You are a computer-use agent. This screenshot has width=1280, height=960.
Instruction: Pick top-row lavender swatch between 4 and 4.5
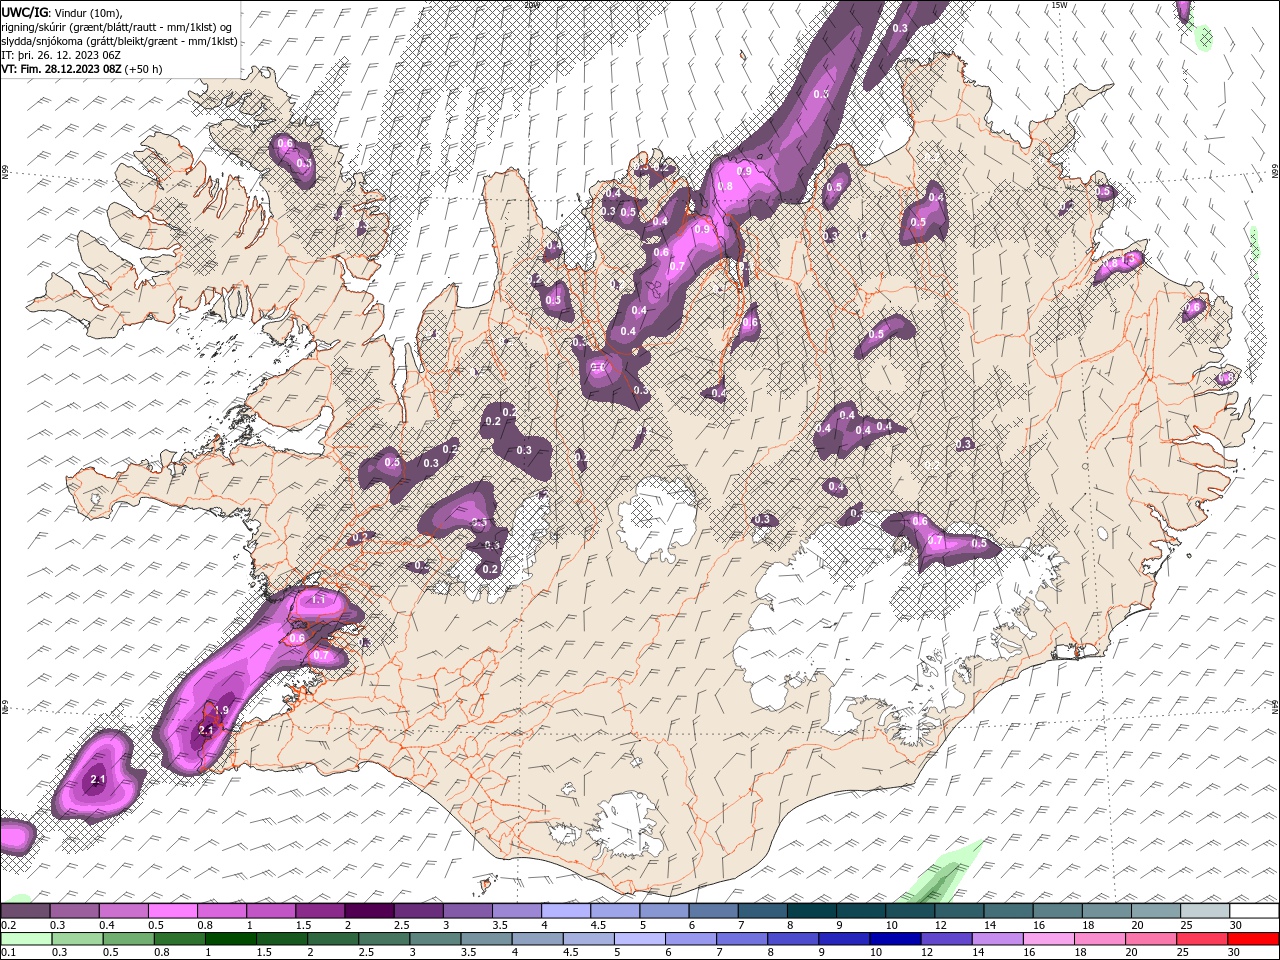click(565, 911)
